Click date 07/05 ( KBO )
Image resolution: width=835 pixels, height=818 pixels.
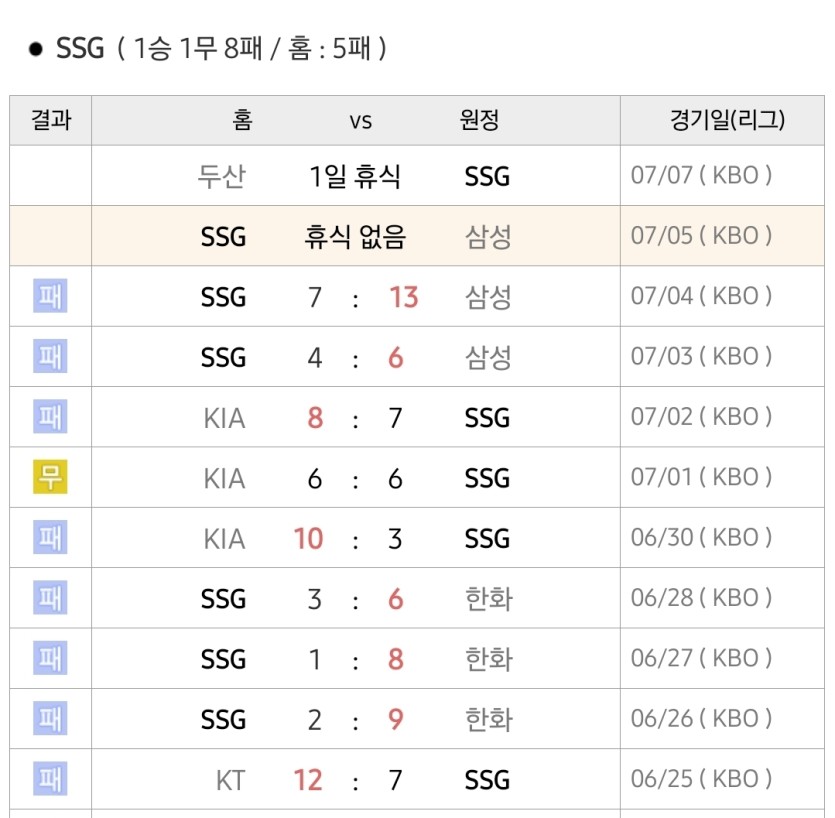701,235
